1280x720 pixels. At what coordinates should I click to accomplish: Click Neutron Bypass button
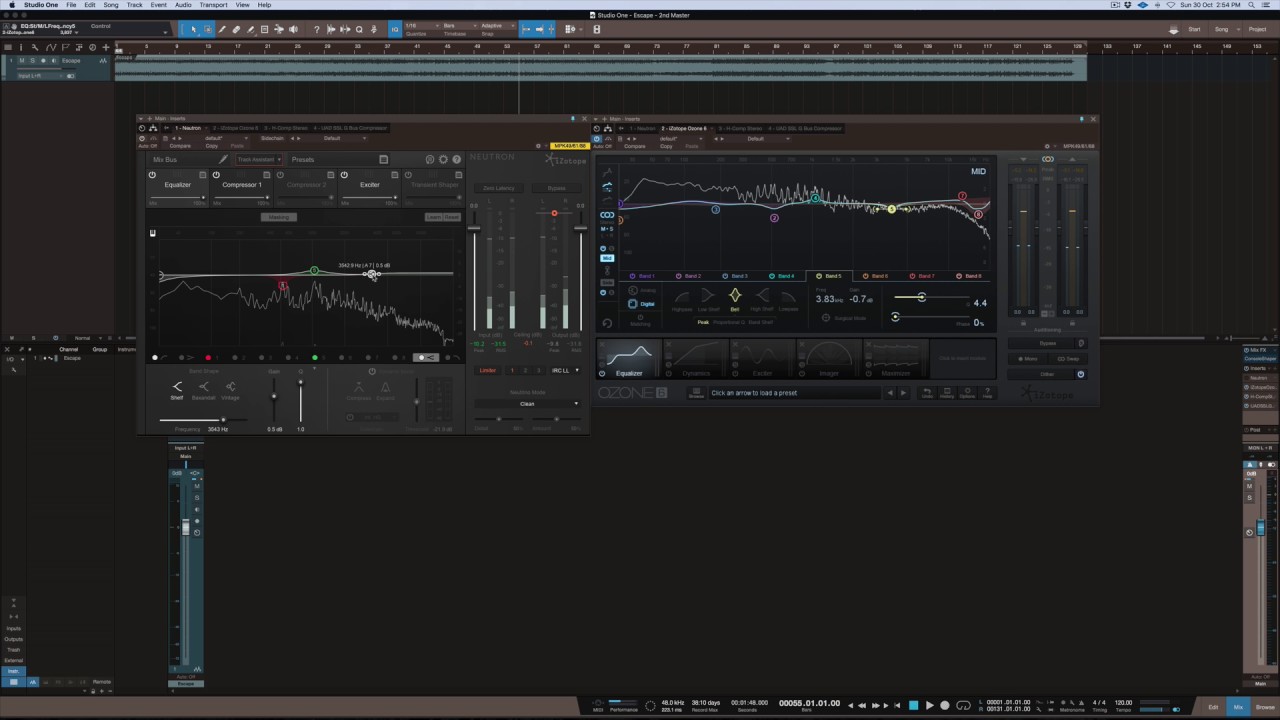tap(556, 188)
